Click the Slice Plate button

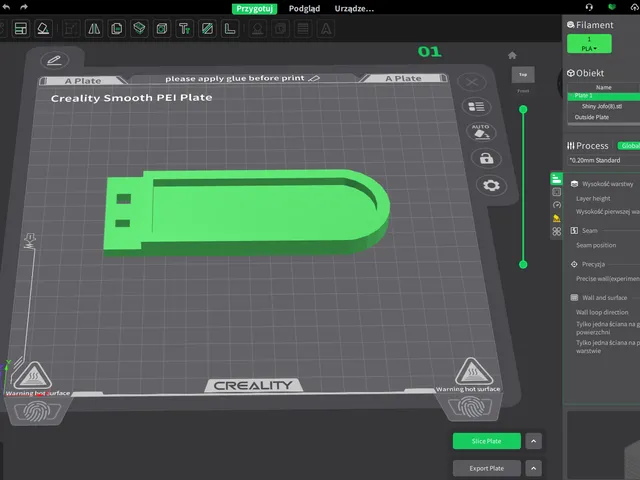(487, 441)
